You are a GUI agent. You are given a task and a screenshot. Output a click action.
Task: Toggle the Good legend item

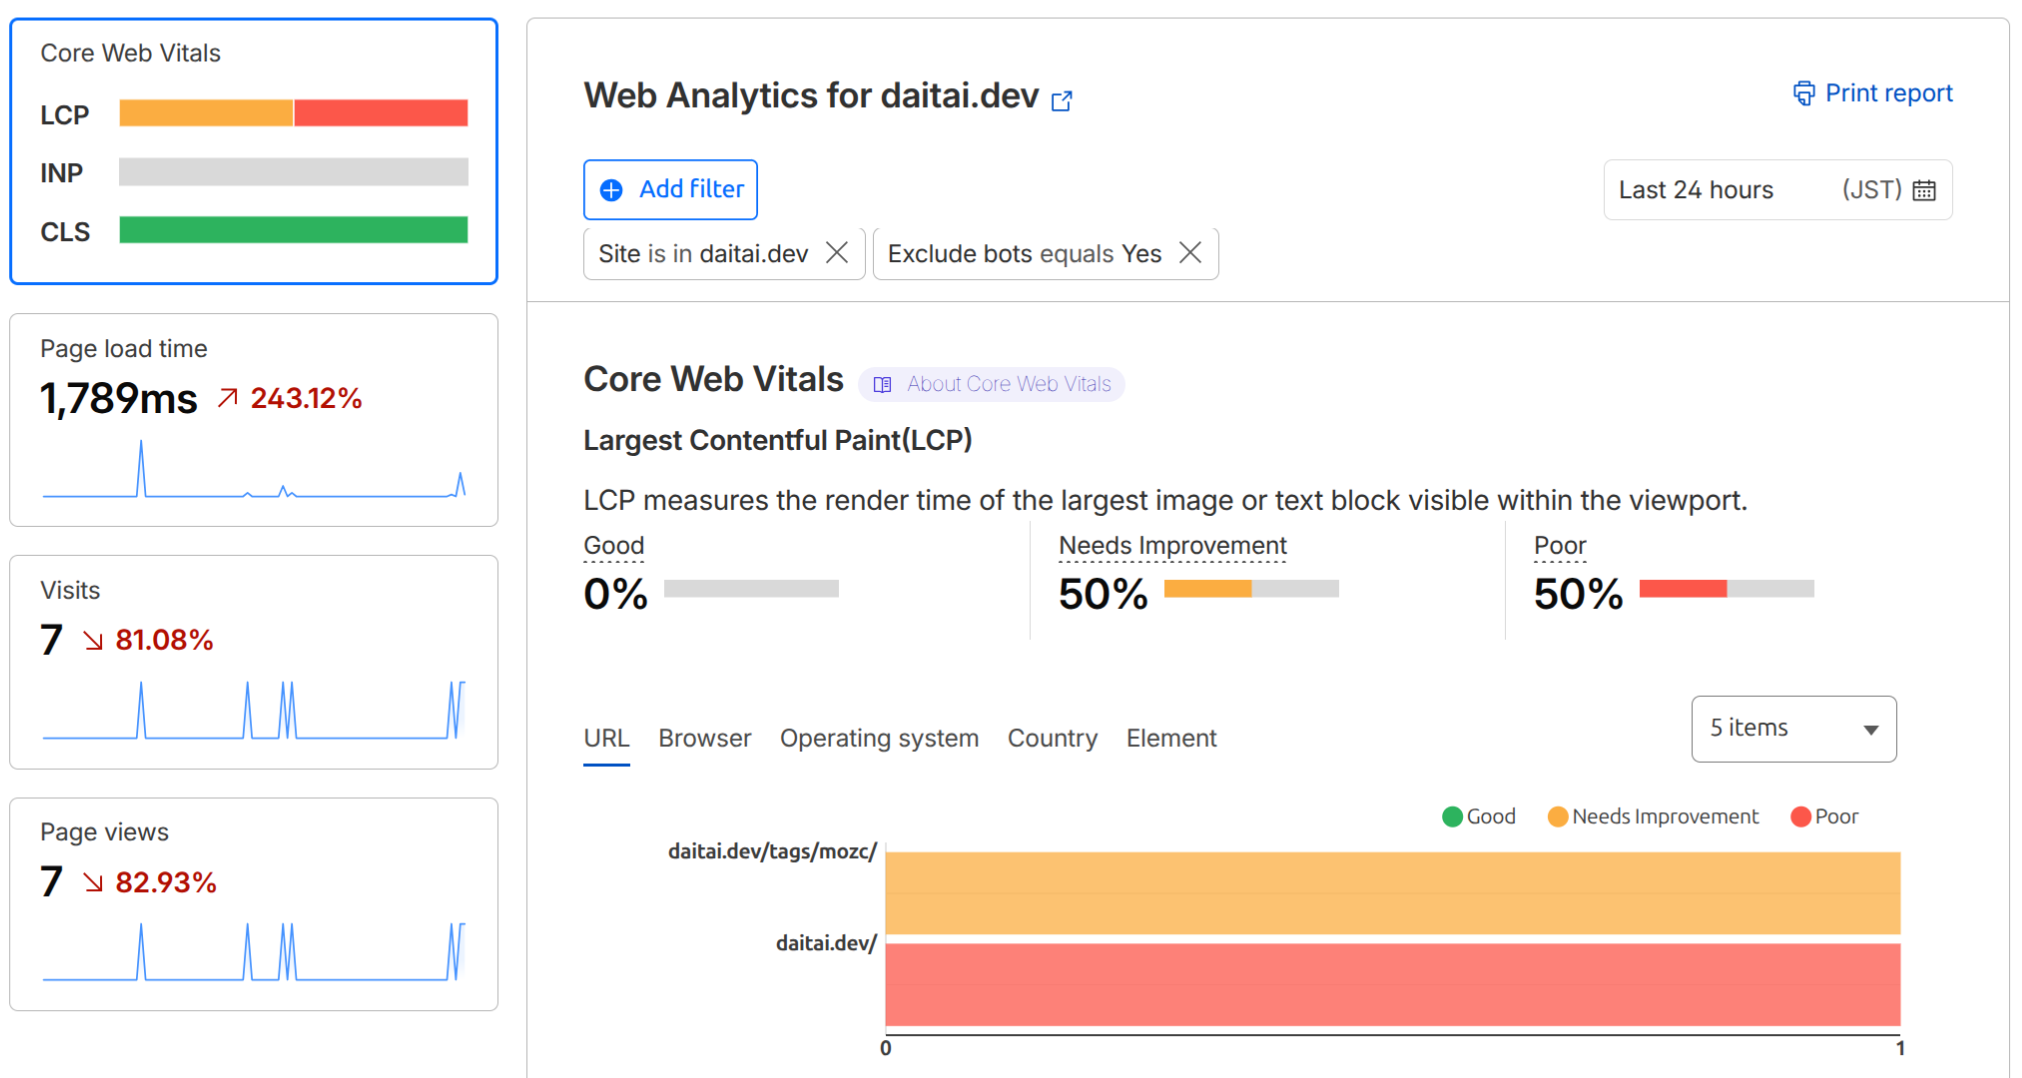(1479, 816)
